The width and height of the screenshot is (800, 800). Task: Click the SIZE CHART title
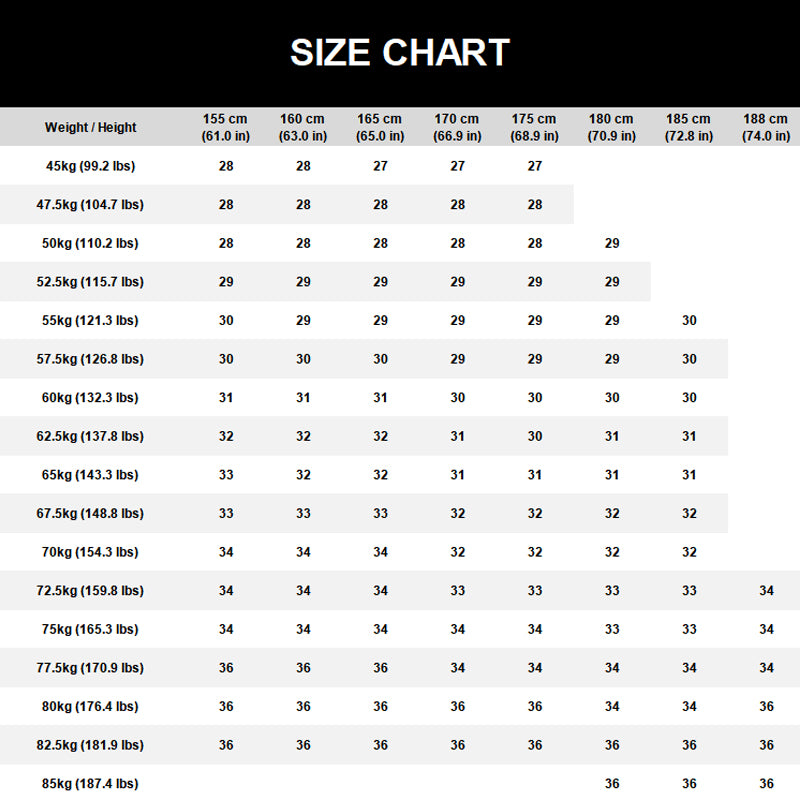400,52
